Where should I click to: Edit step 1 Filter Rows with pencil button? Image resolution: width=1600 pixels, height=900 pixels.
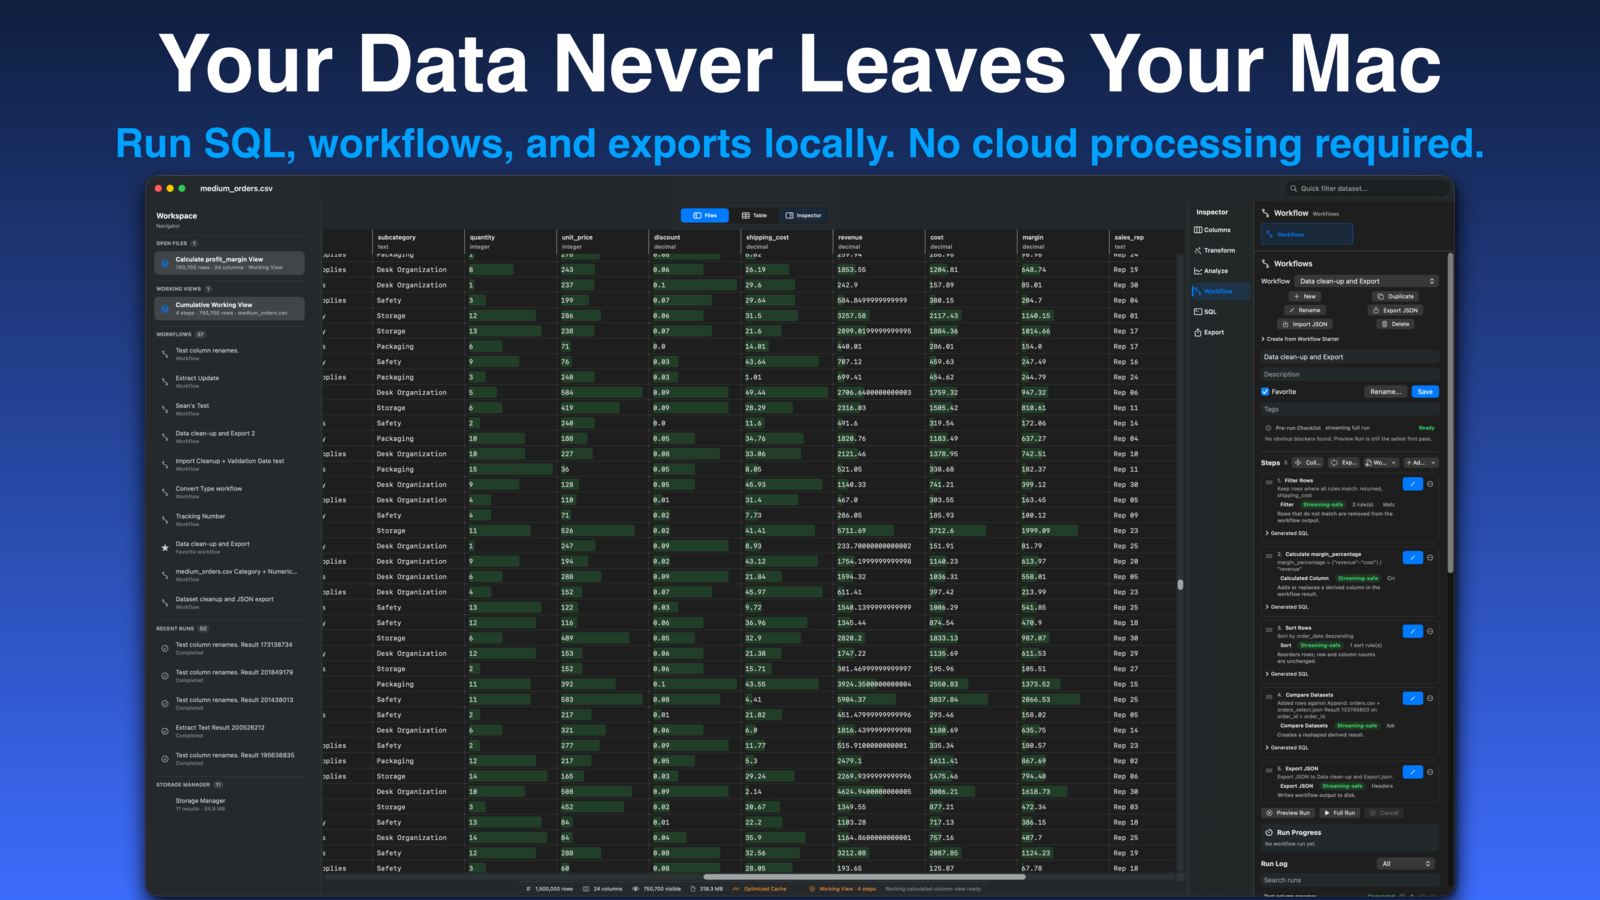1412,484
